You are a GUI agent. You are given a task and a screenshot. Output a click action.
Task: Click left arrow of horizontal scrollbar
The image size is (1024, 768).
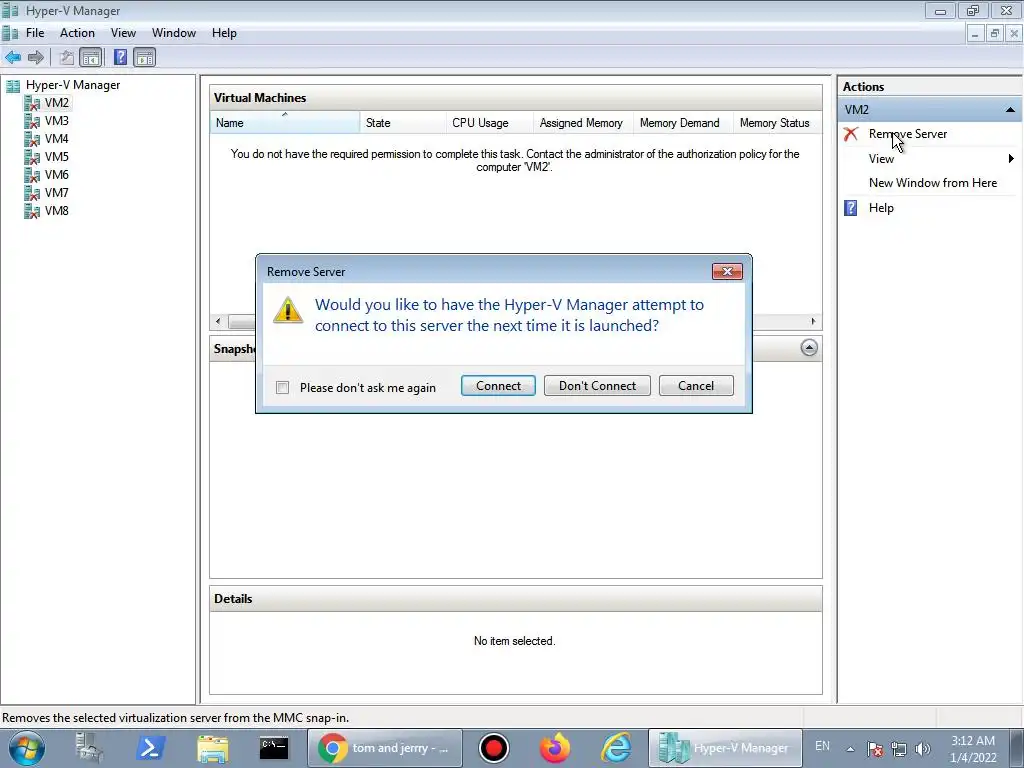click(218, 321)
